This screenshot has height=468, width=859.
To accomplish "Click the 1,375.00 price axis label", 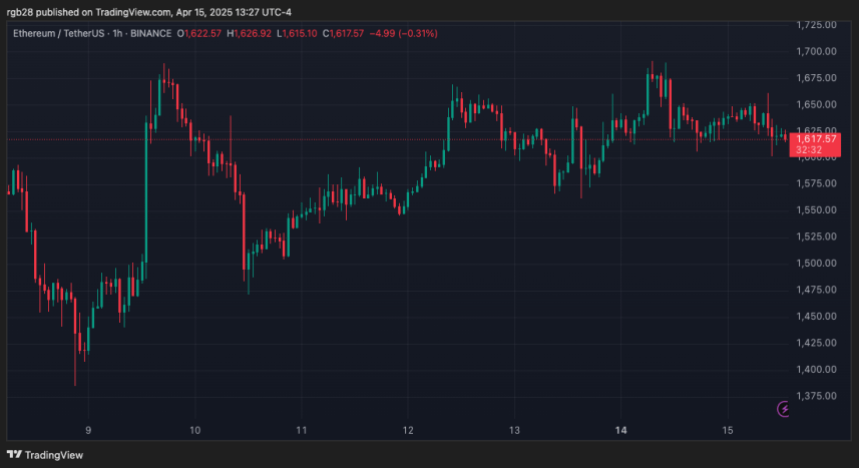I will [x=820, y=396].
